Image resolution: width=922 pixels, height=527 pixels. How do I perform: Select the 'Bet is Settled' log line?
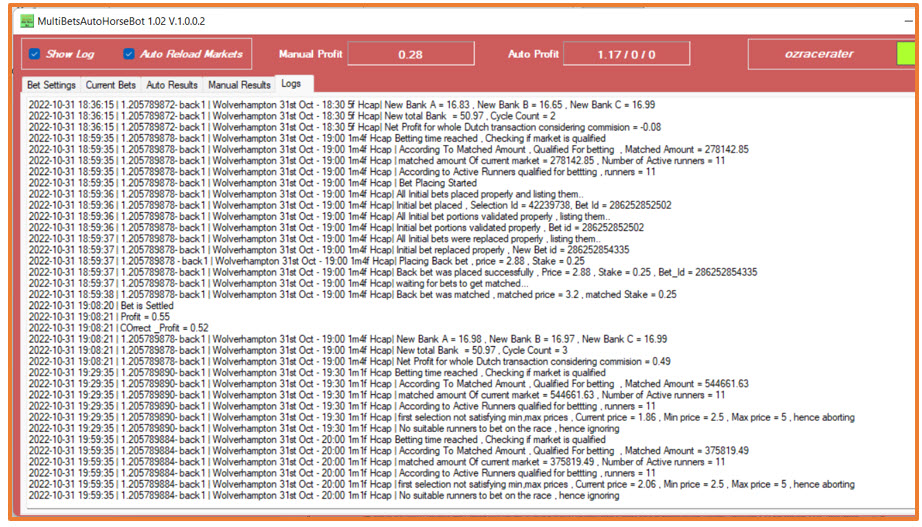[101, 305]
